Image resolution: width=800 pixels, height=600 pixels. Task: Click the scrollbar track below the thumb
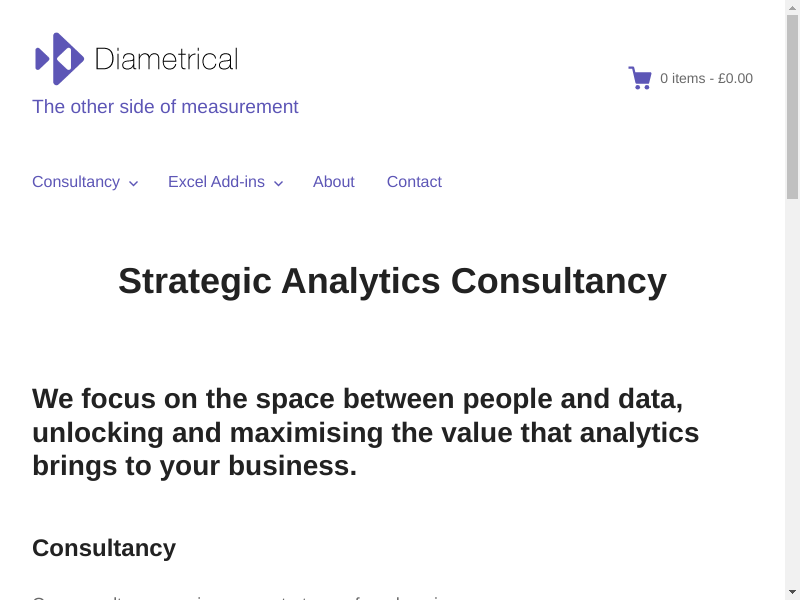(792, 400)
